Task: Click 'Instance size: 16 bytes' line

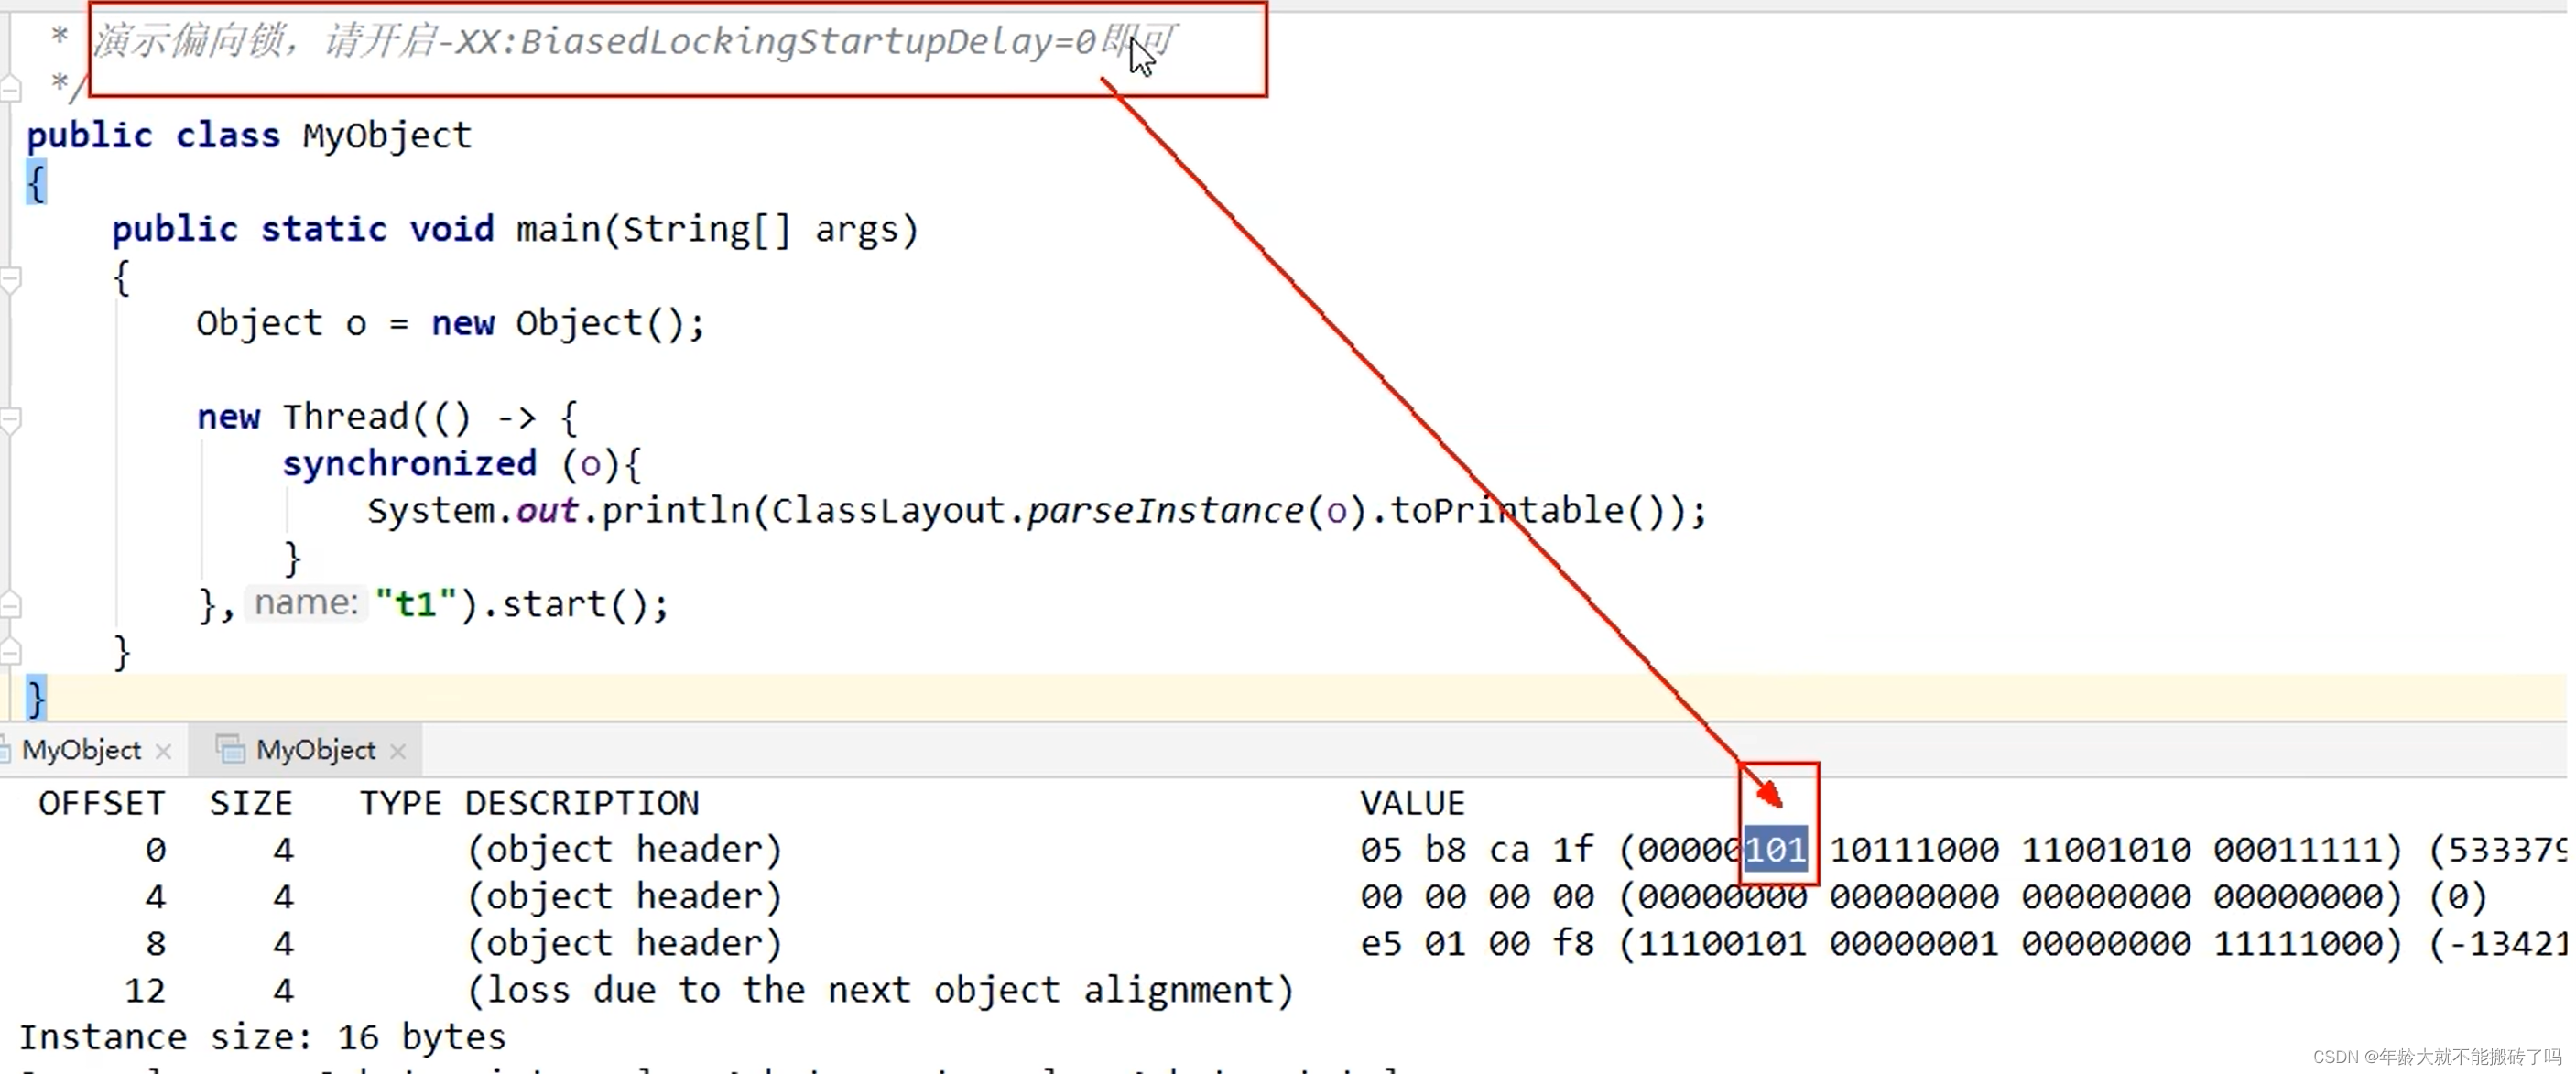Action: coord(263,1037)
